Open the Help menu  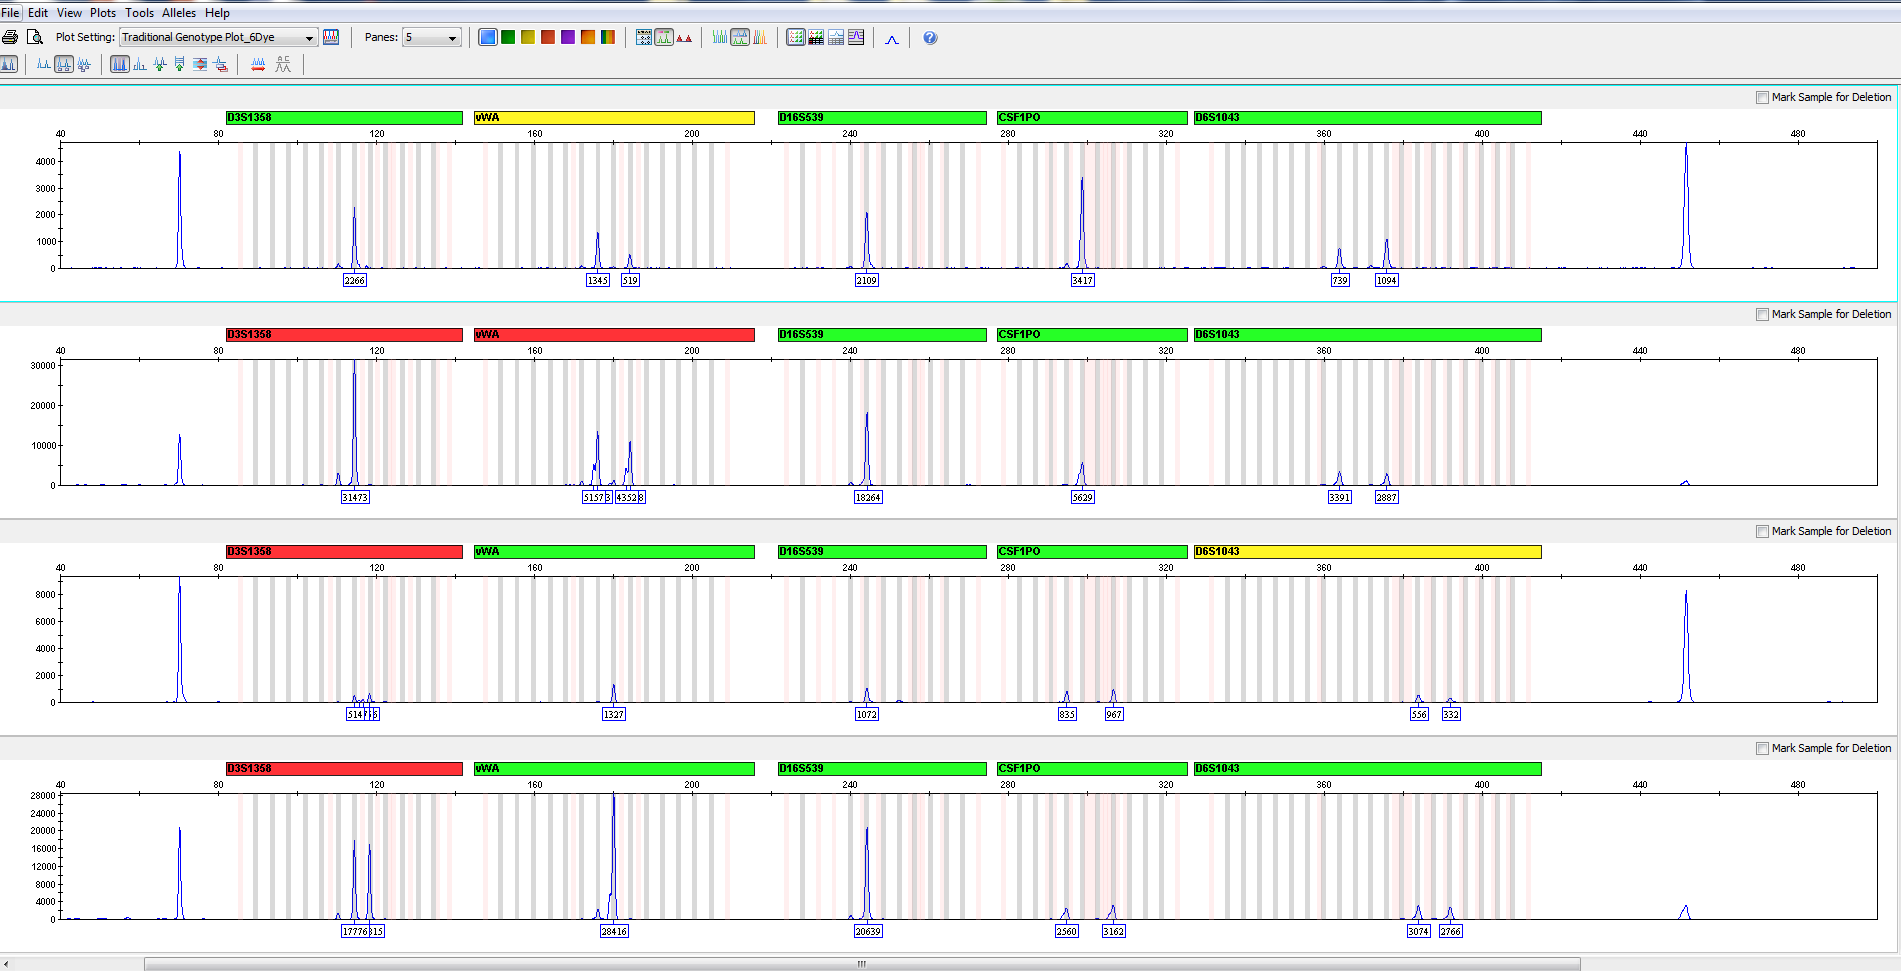[217, 12]
